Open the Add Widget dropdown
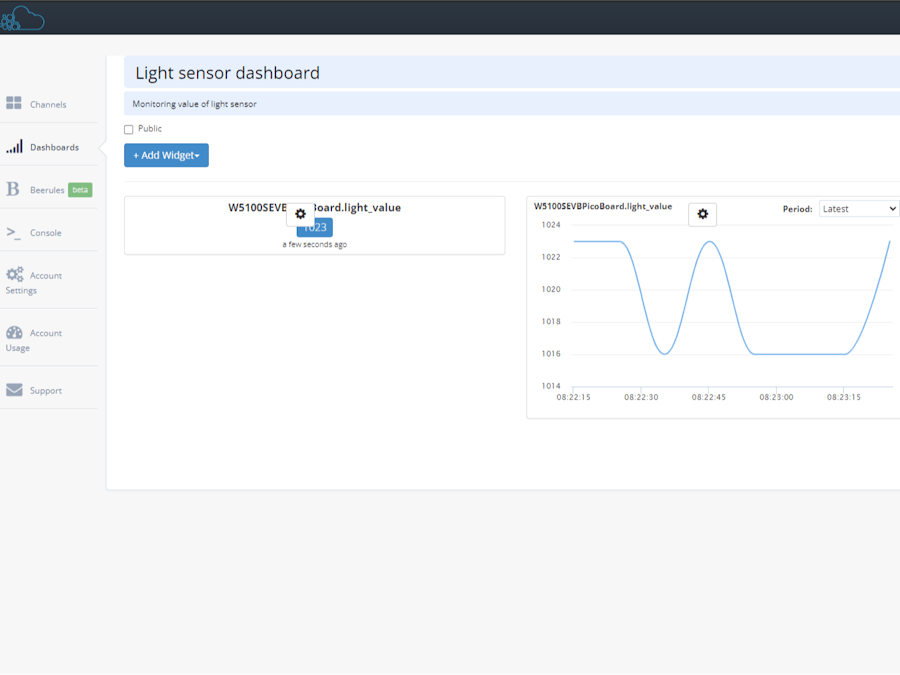Screen dimensions: 900x675 pyautogui.click(x=166, y=155)
